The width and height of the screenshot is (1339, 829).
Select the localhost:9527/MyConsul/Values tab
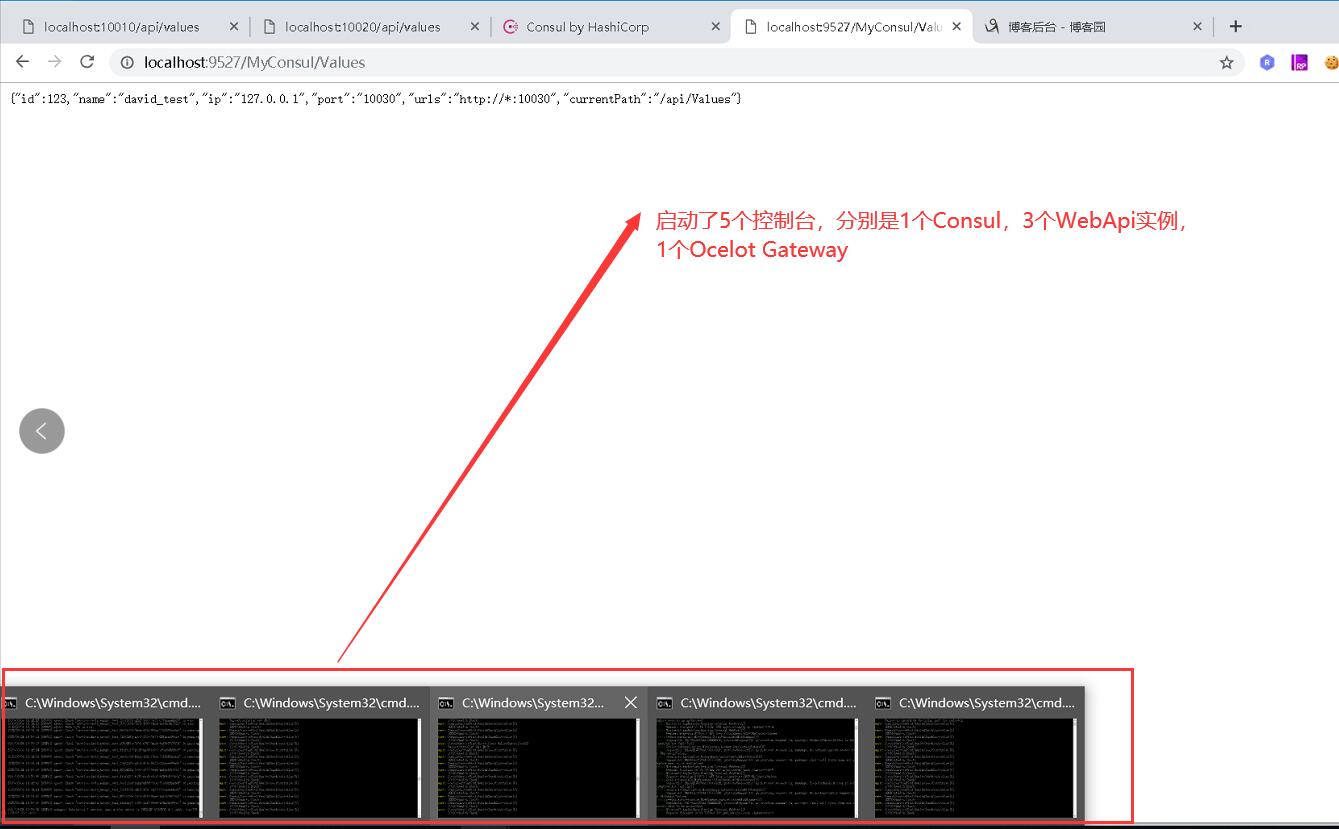point(851,27)
